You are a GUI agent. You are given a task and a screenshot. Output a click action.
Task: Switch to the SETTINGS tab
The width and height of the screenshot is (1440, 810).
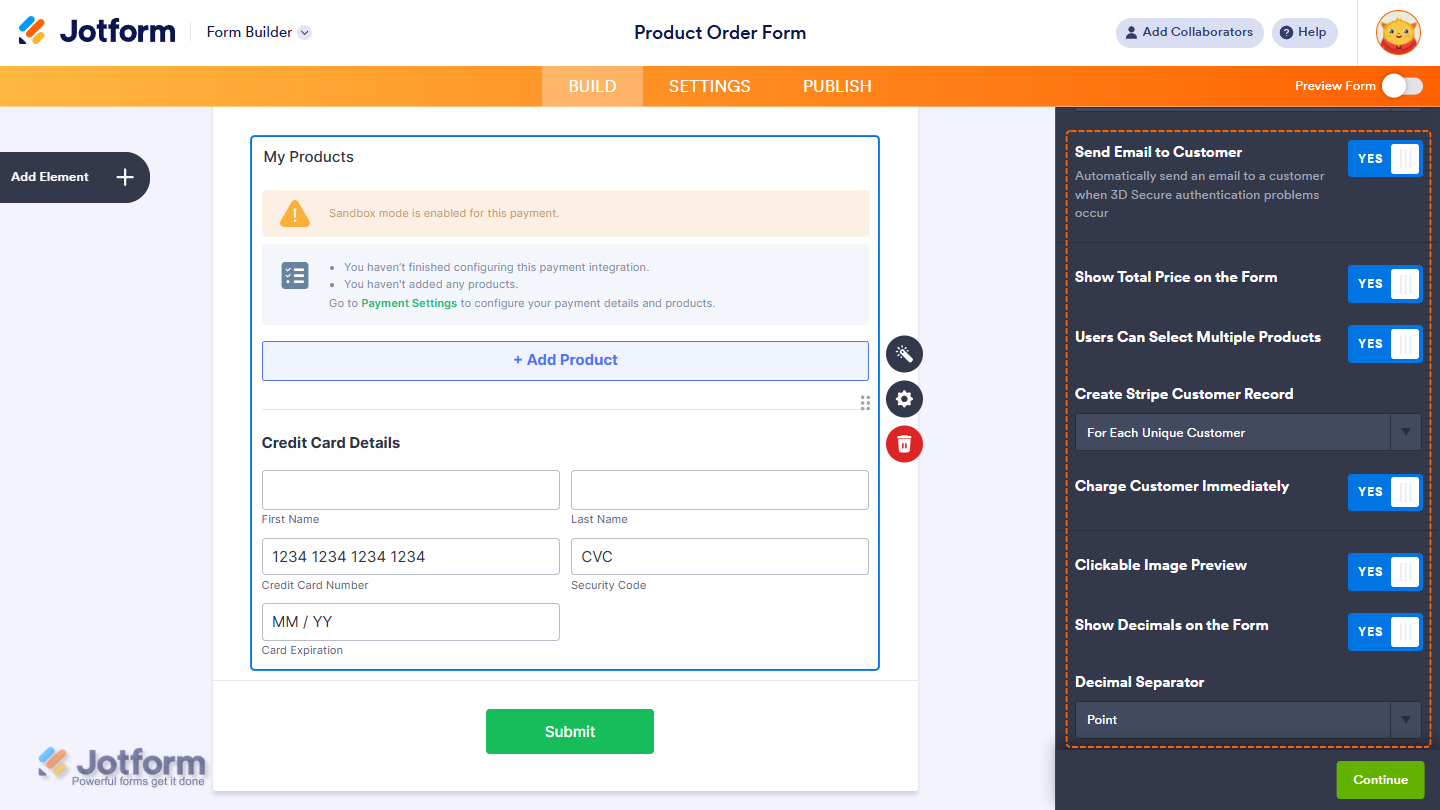[x=709, y=86]
